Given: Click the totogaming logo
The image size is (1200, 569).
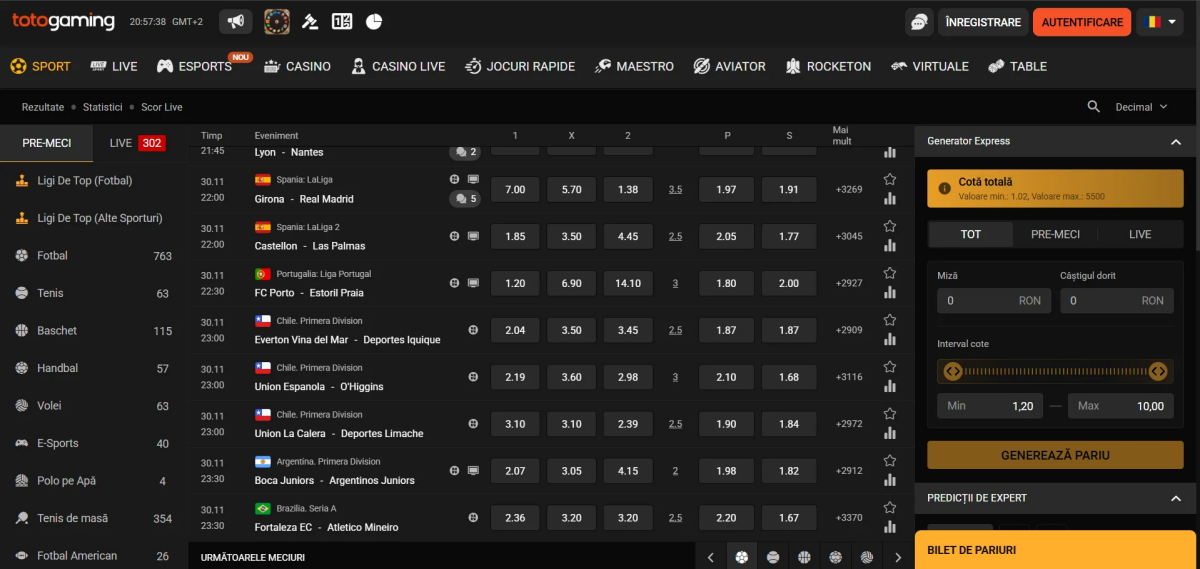Looking at the screenshot, I should click(63, 21).
